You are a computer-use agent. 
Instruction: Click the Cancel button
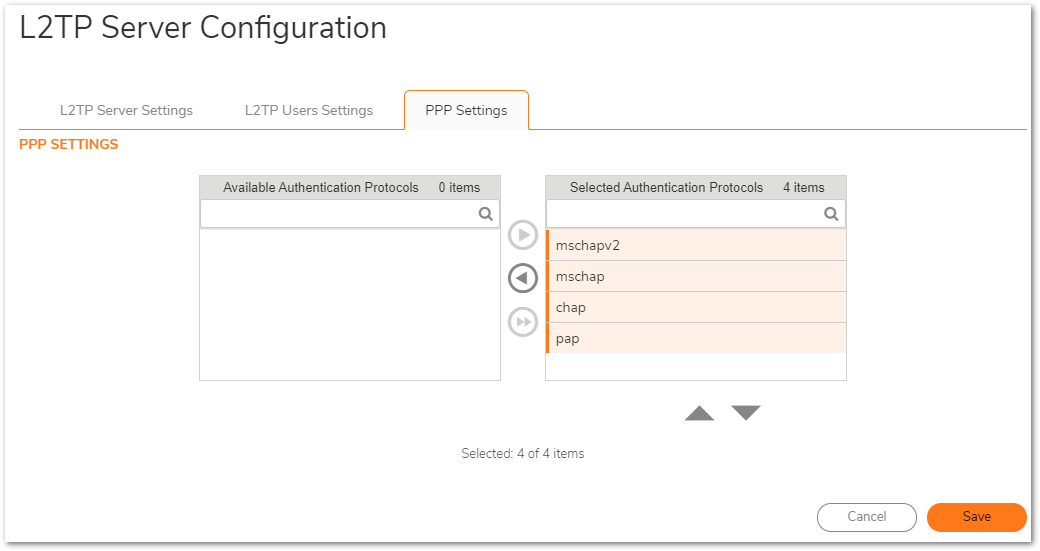tap(866, 517)
